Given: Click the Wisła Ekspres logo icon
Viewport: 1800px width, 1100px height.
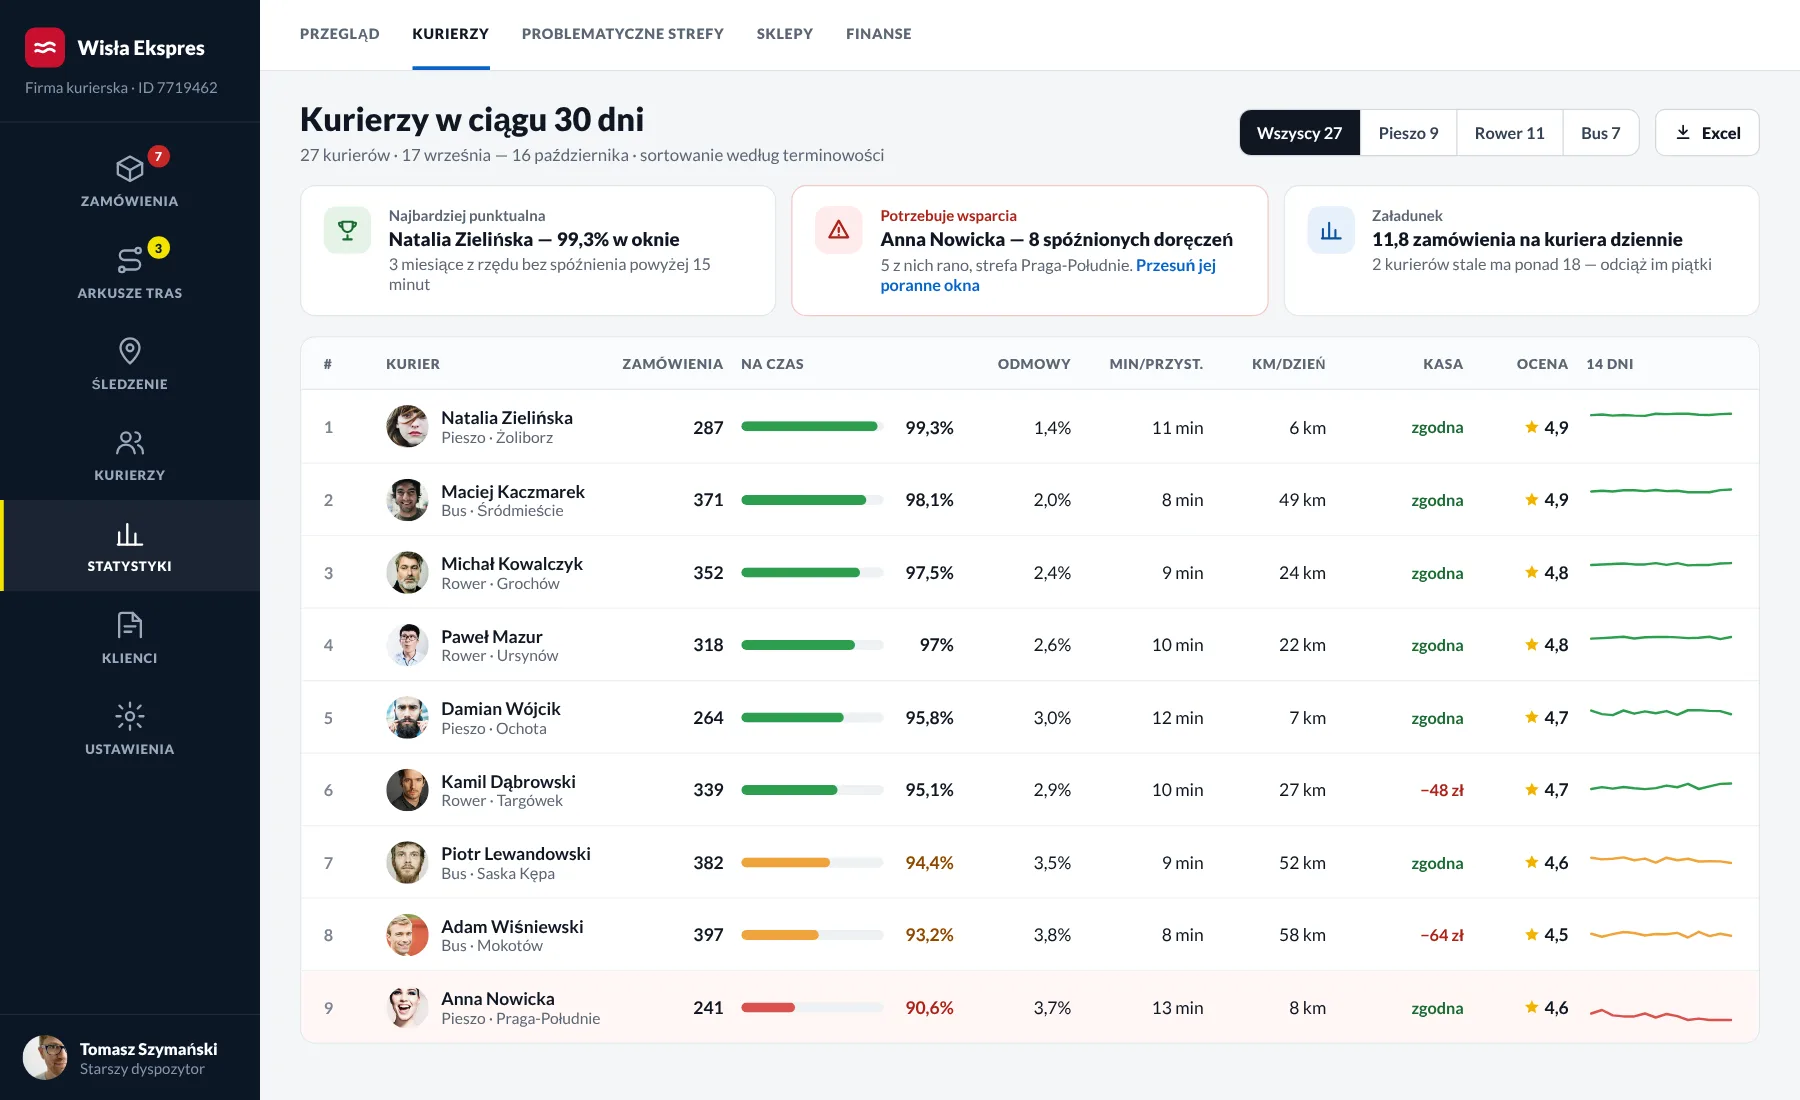Looking at the screenshot, I should [45, 47].
